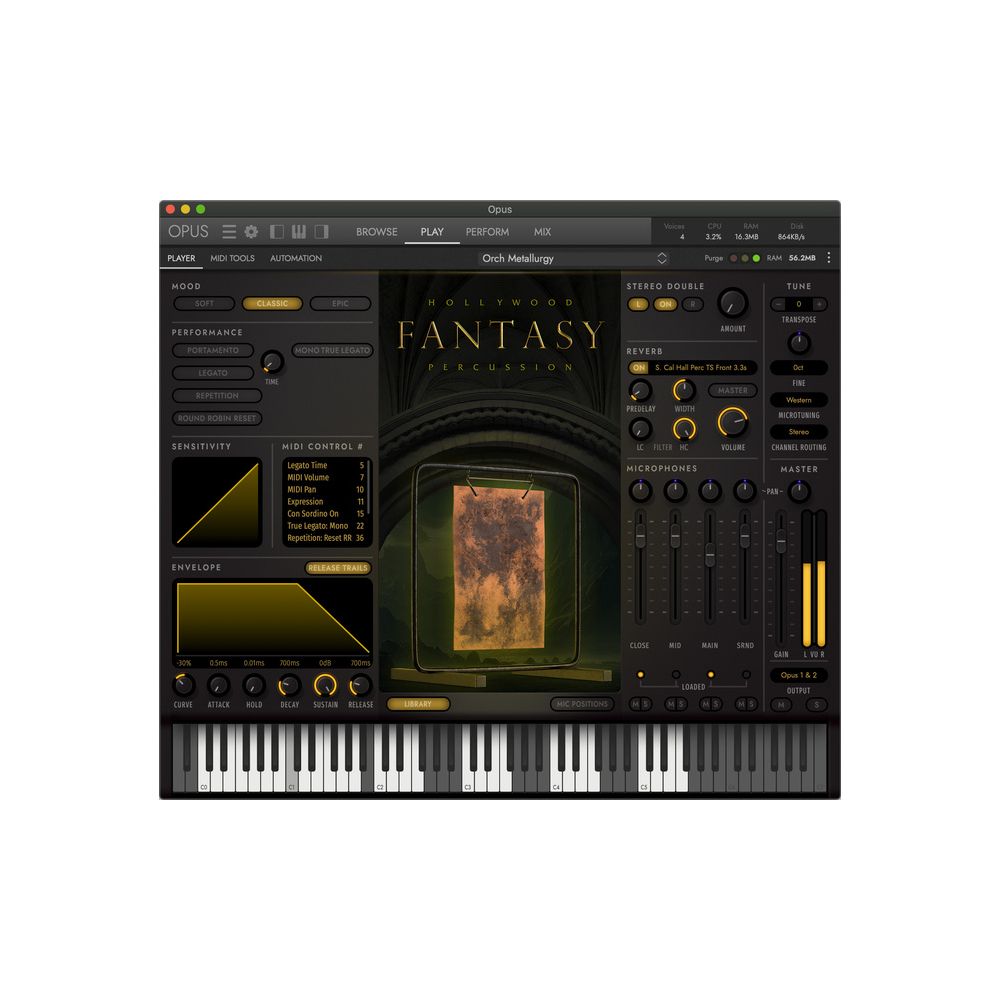Open MIC POSITIONS

click(583, 704)
